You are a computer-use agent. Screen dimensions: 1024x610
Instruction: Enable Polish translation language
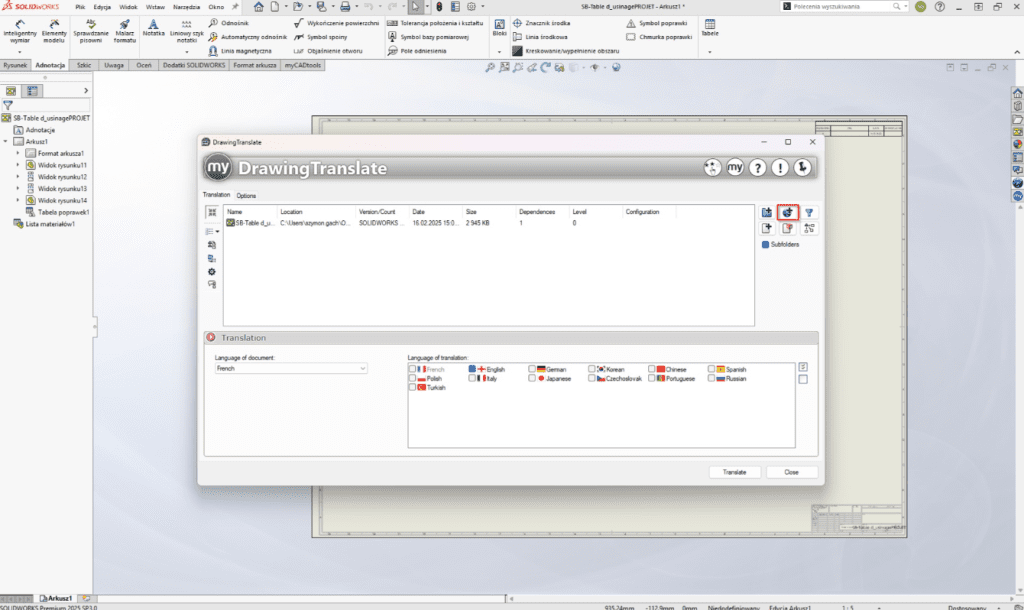pos(412,378)
